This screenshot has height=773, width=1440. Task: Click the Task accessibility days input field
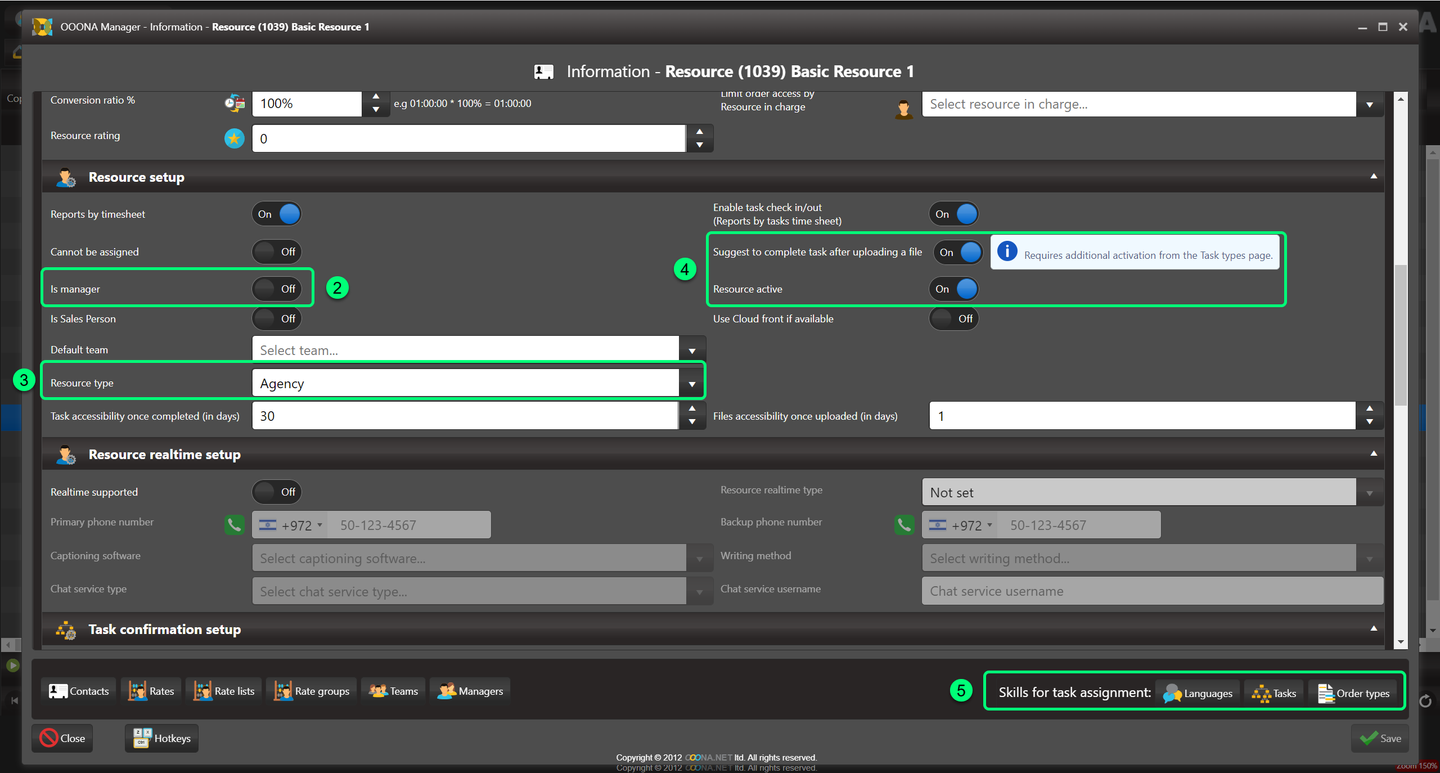point(465,416)
